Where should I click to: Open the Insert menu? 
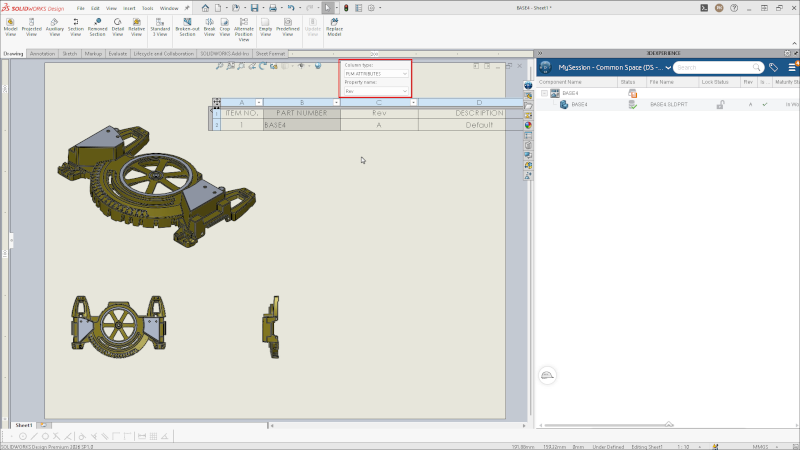(129, 8)
